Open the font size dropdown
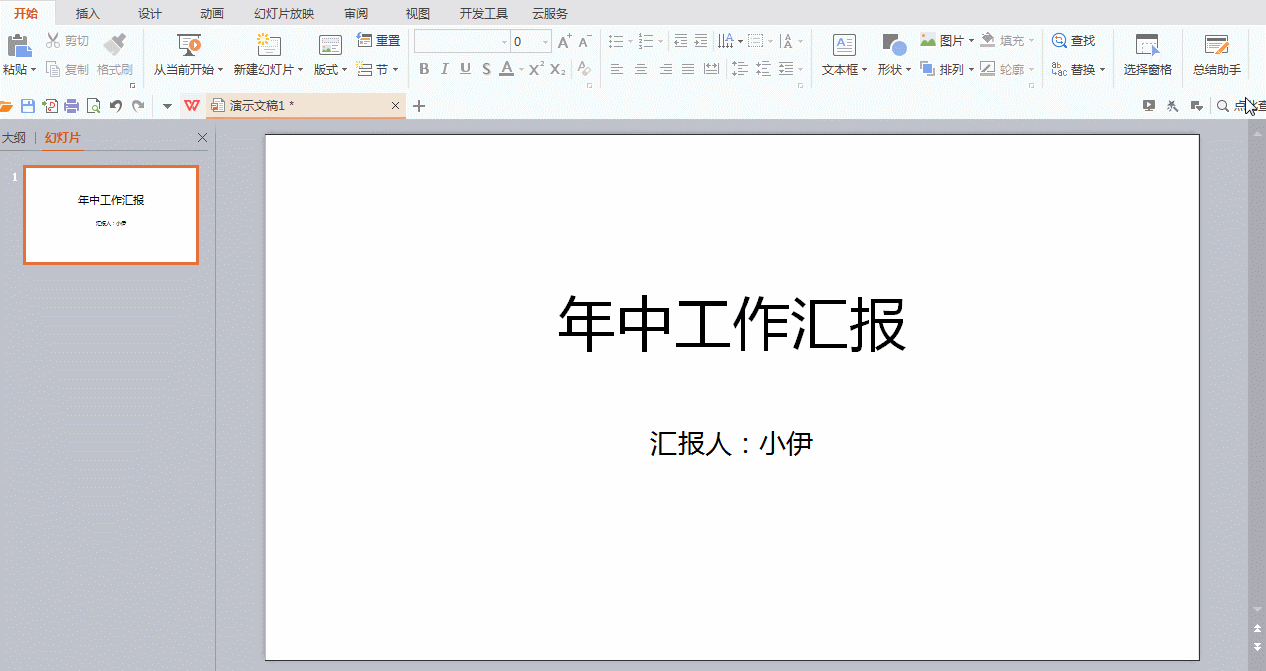This screenshot has height=671, width=1266. (545, 42)
